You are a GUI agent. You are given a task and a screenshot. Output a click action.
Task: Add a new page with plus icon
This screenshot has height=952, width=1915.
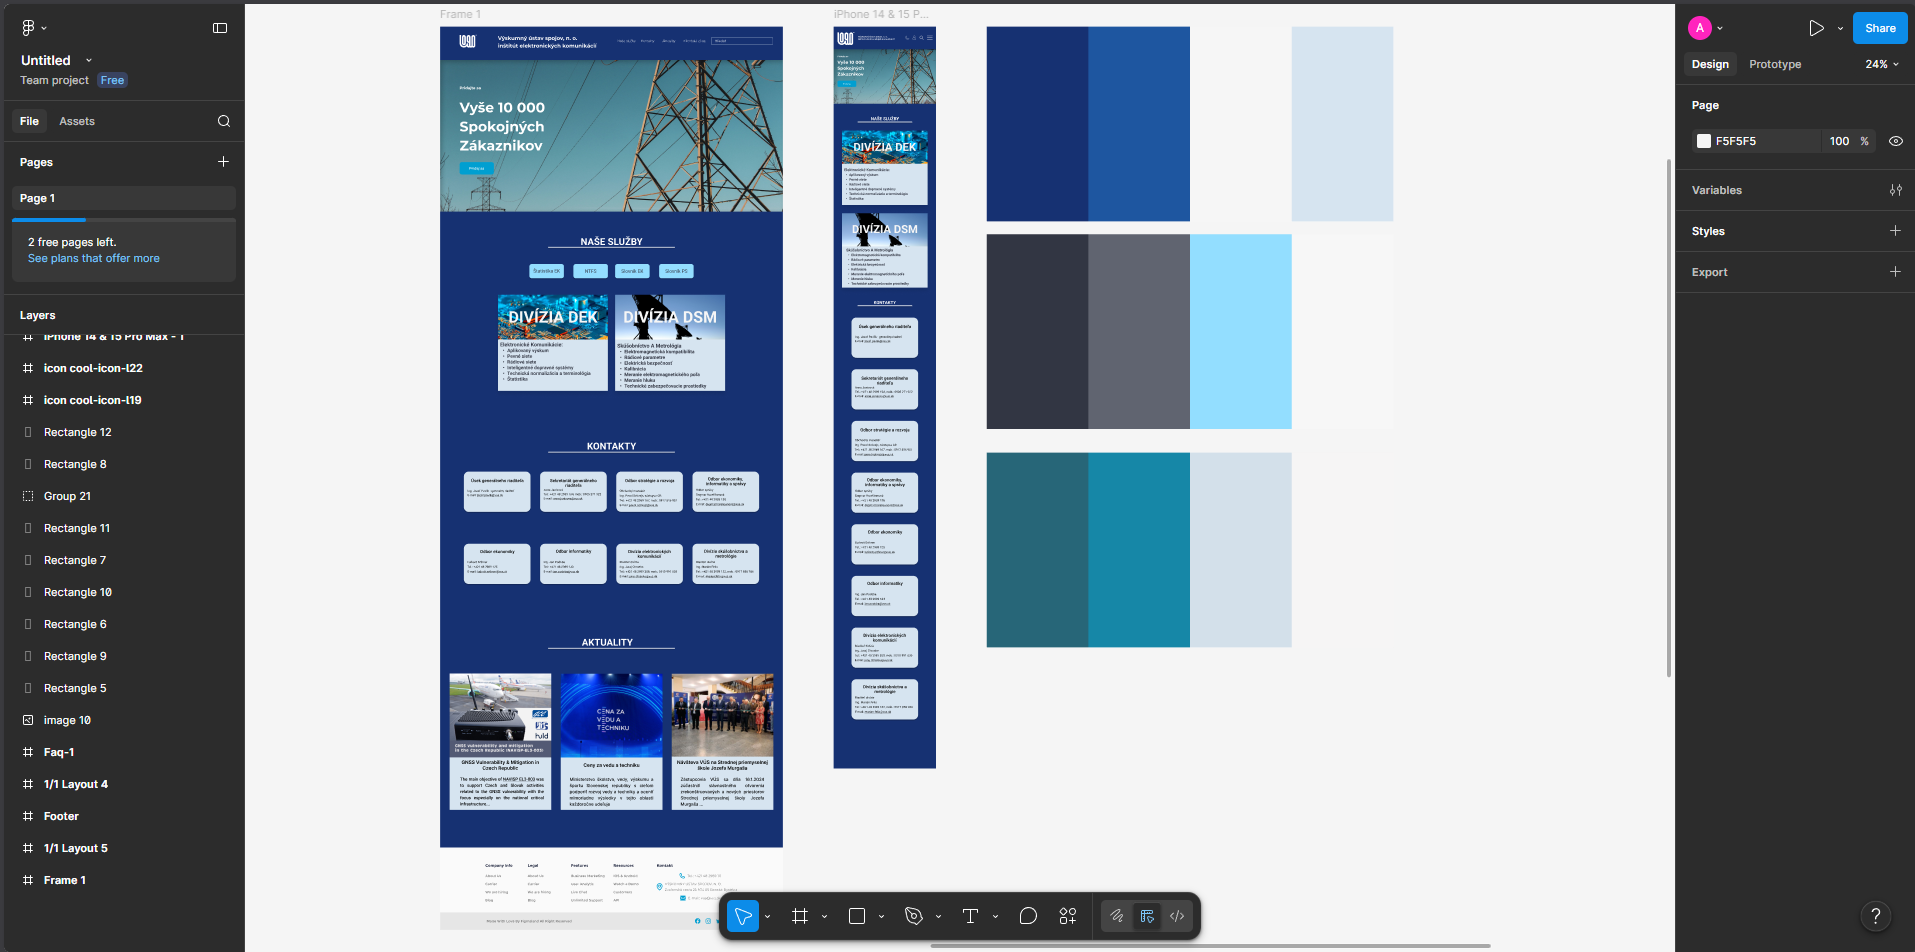click(x=223, y=161)
